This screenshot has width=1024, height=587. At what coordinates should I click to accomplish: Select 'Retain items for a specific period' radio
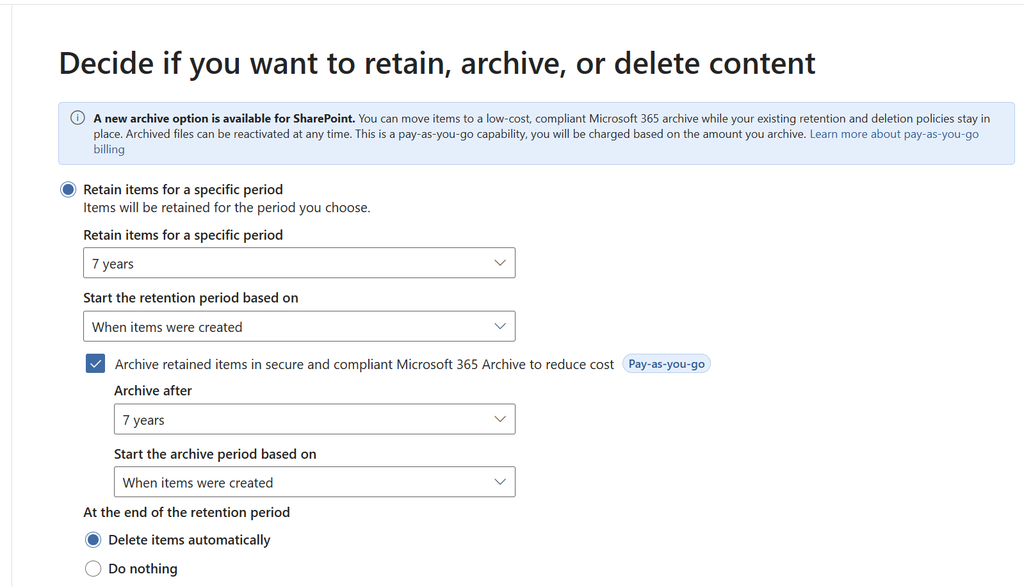tap(68, 189)
